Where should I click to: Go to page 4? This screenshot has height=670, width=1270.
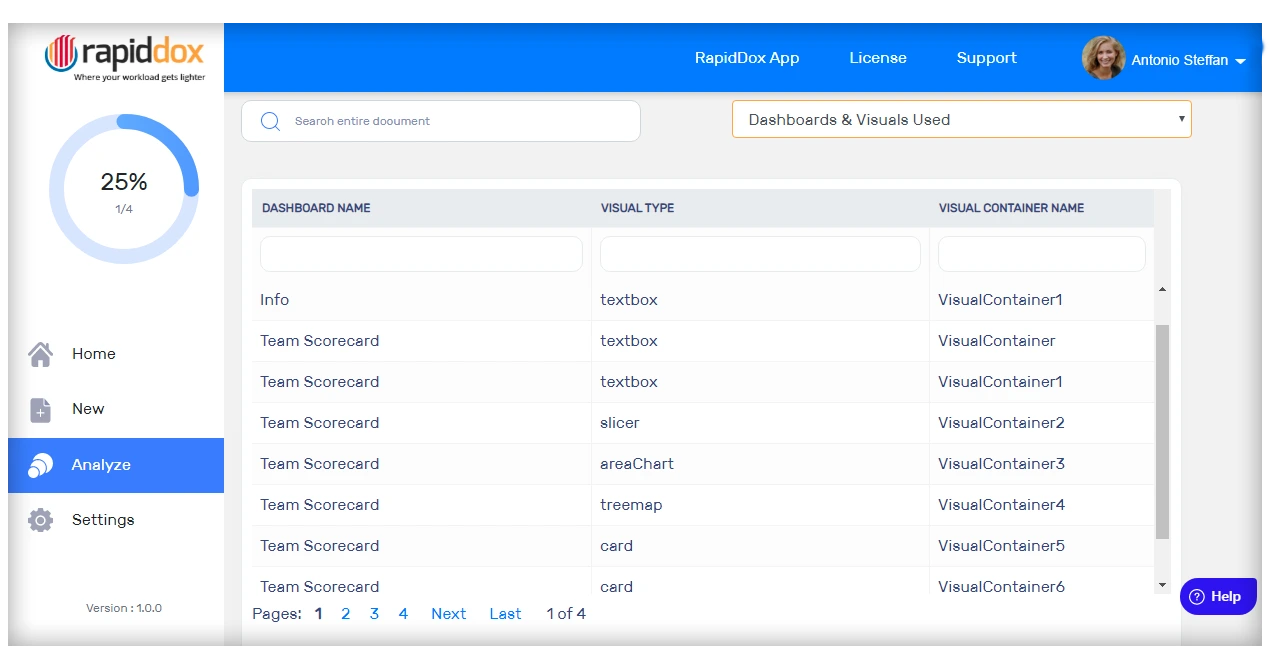pos(403,614)
